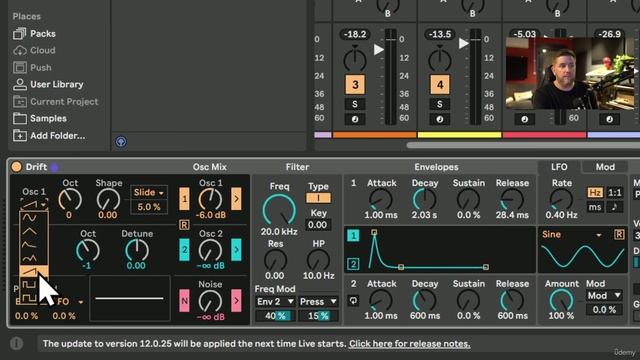Click the Slide 5.0 % value field
Screen dimensions: 640x360
coord(149,207)
